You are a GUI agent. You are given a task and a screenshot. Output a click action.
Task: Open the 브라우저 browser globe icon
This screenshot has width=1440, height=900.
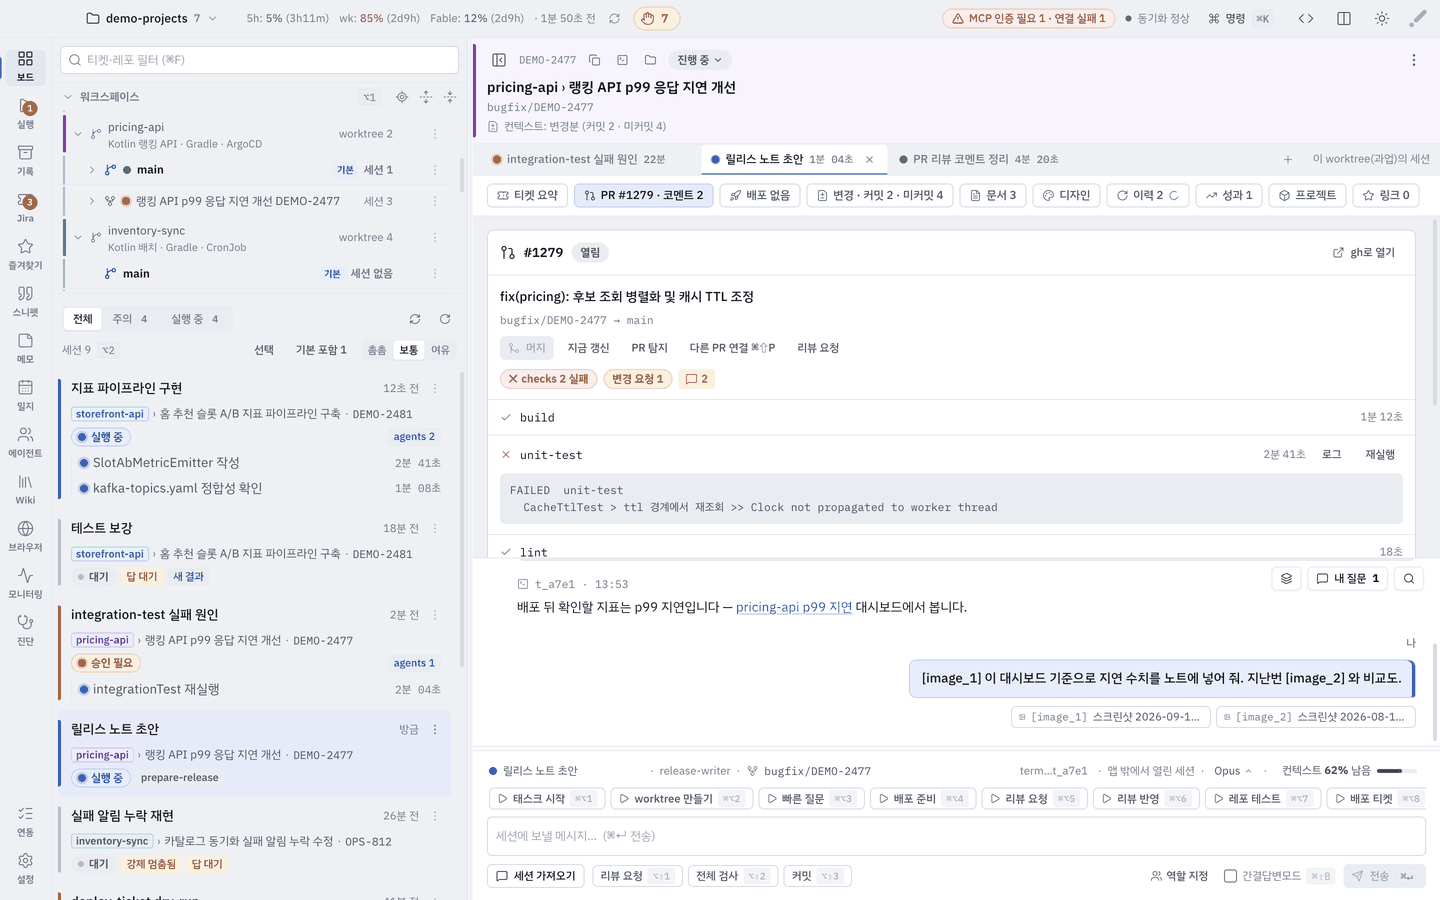tap(25, 536)
